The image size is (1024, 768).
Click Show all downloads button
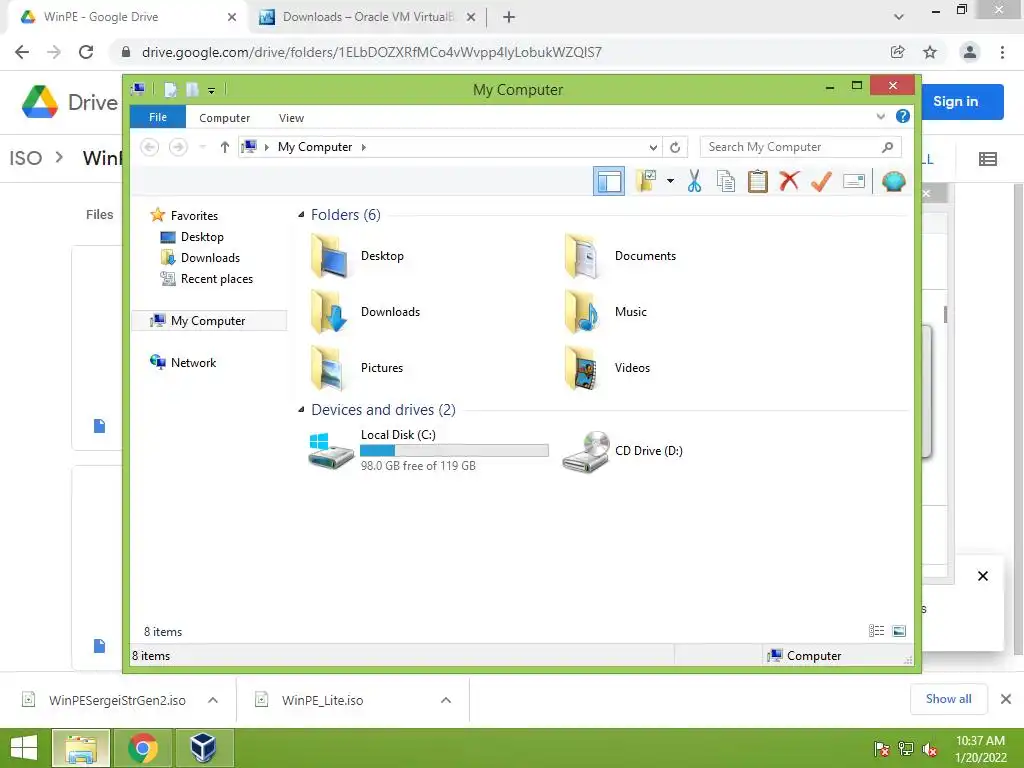[948, 699]
